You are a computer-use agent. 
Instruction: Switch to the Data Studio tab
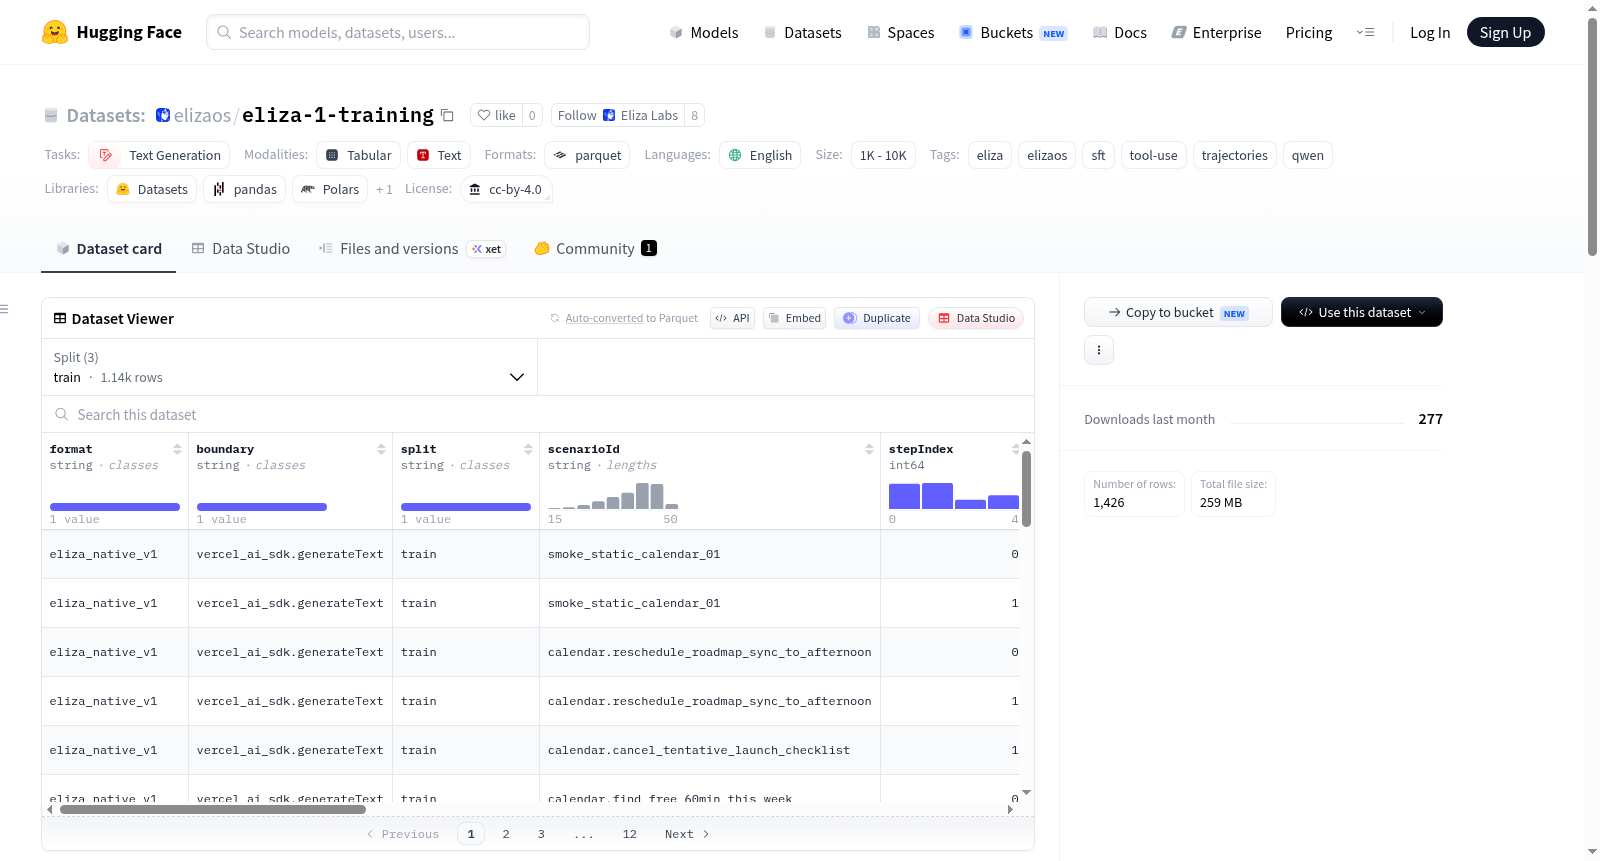241,248
